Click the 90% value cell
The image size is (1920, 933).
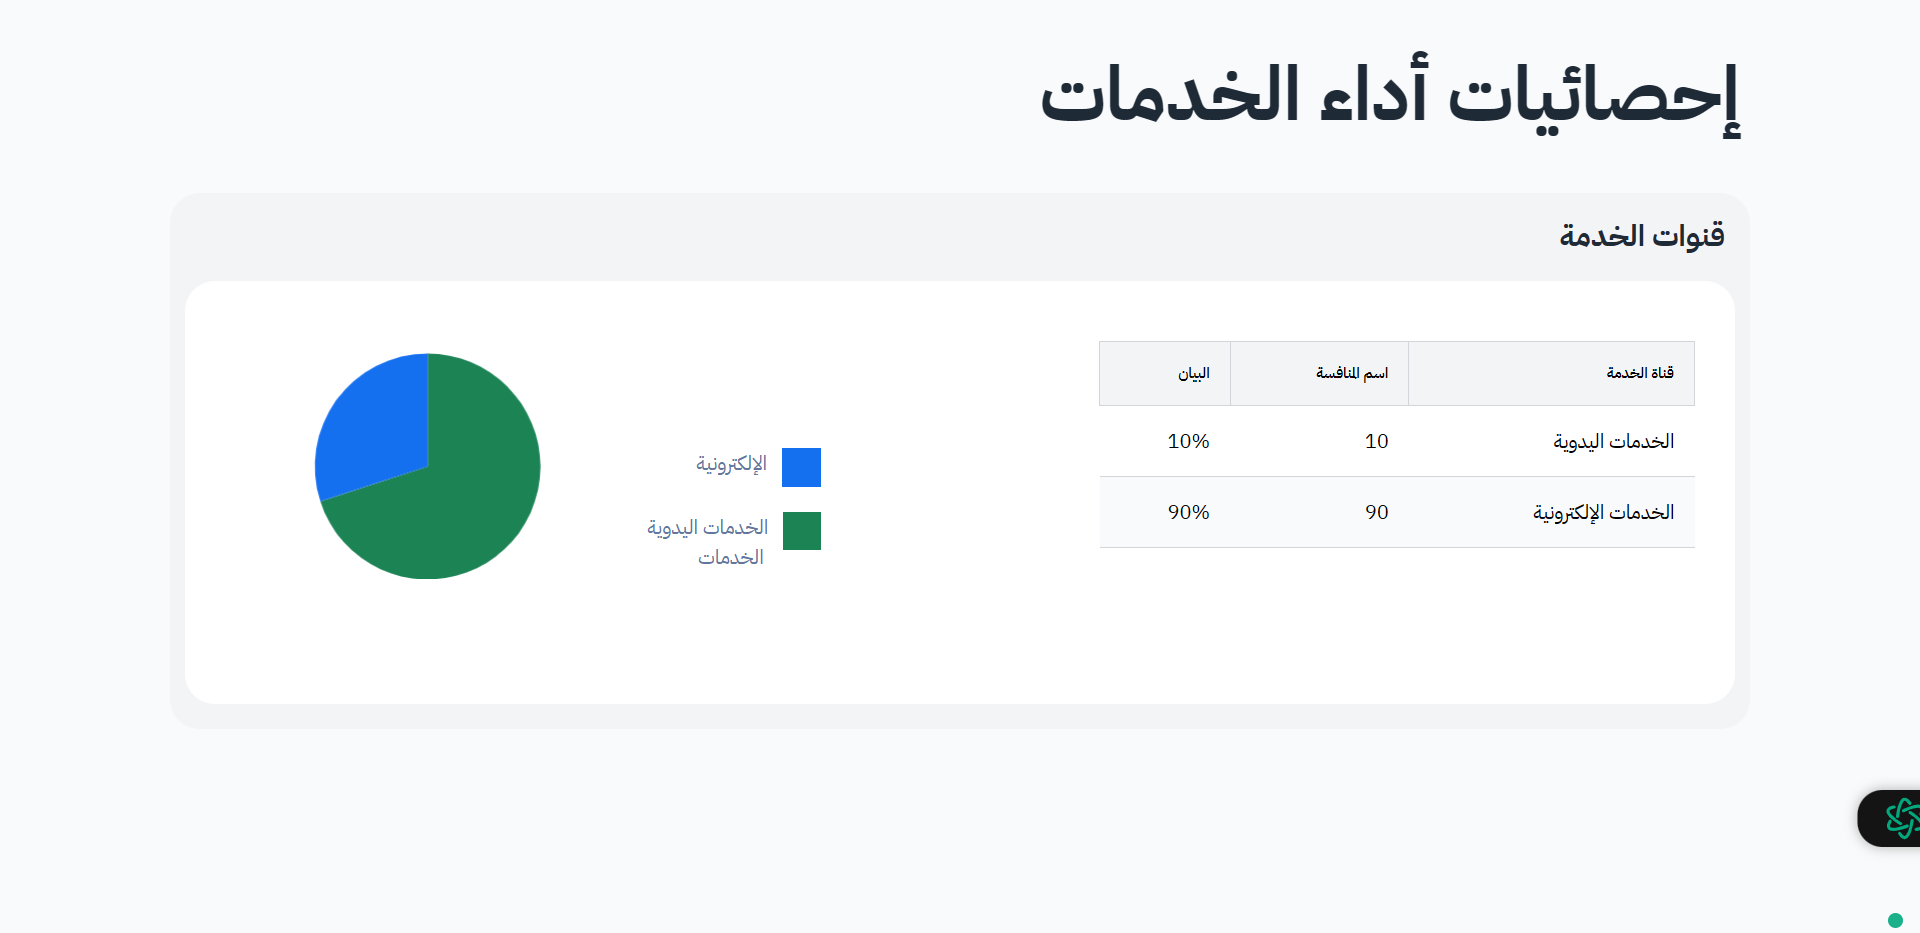[x=1188, y=512]
